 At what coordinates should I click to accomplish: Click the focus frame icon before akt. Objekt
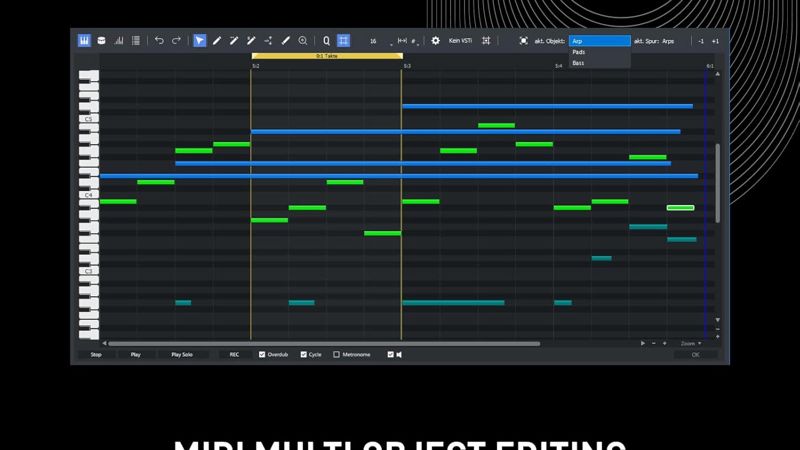pos(523,41)
